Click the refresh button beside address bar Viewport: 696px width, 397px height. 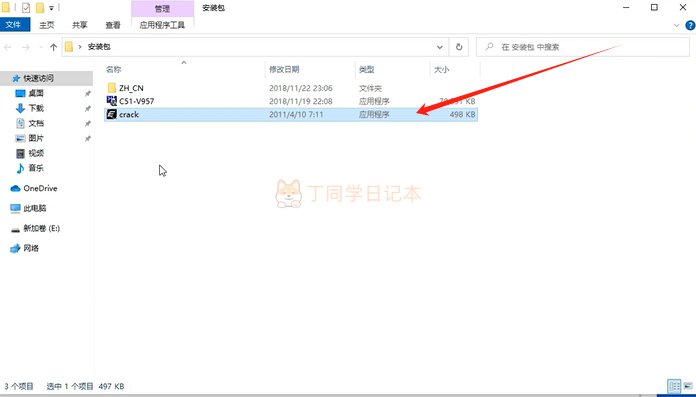(x=459, y=47)
